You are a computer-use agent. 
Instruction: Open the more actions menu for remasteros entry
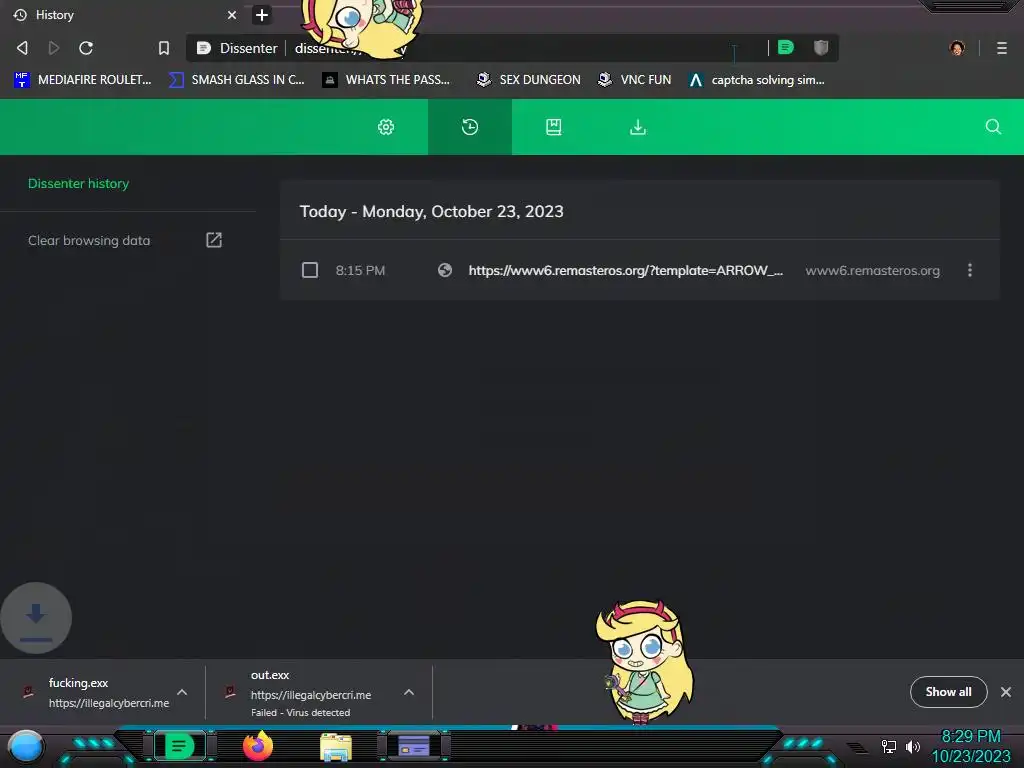click(970, 270)
